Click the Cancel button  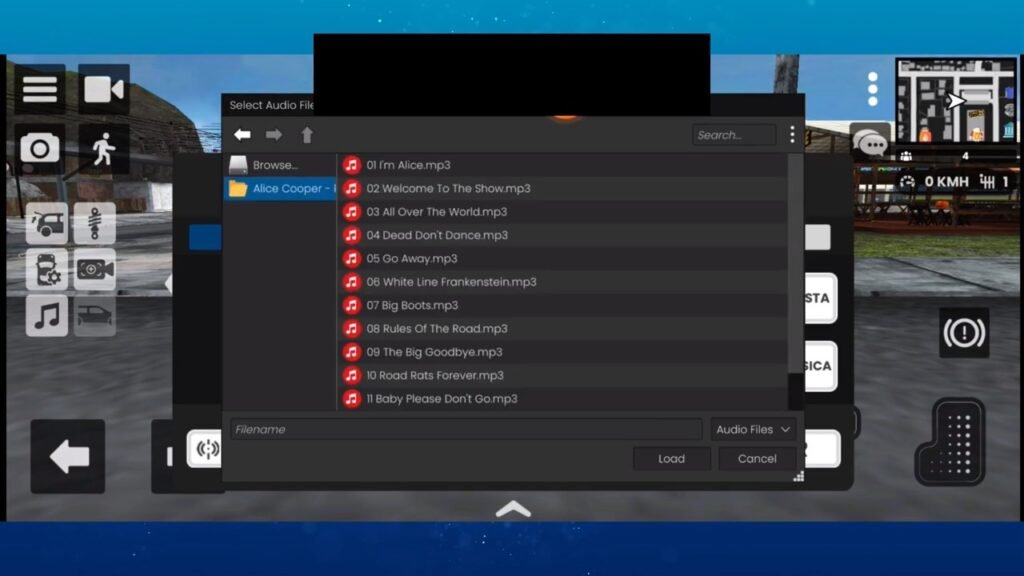point(756,458)
